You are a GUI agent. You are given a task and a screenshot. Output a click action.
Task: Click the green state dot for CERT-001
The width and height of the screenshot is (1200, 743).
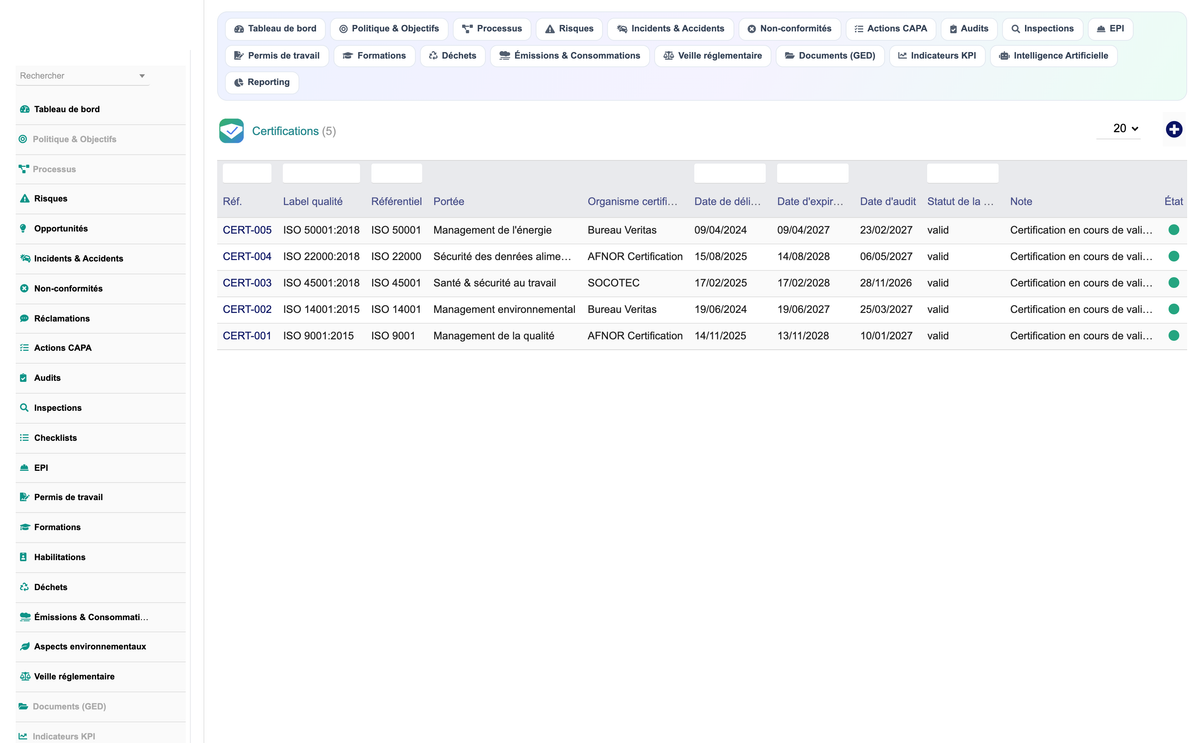coord(1174,336)
